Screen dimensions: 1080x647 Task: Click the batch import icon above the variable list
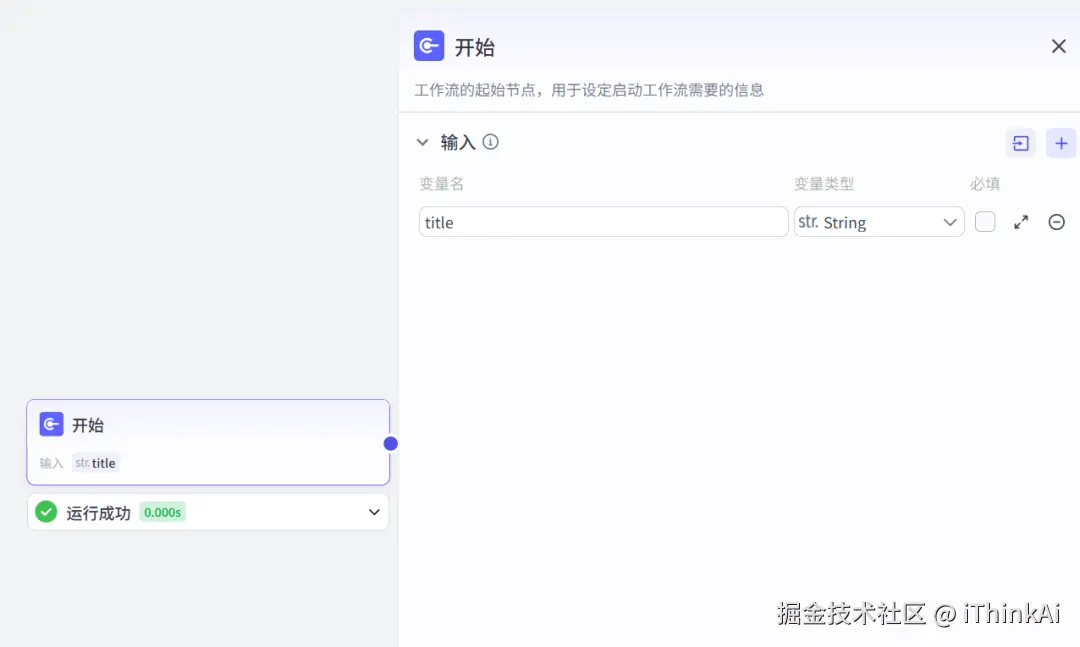point(1020,143)
